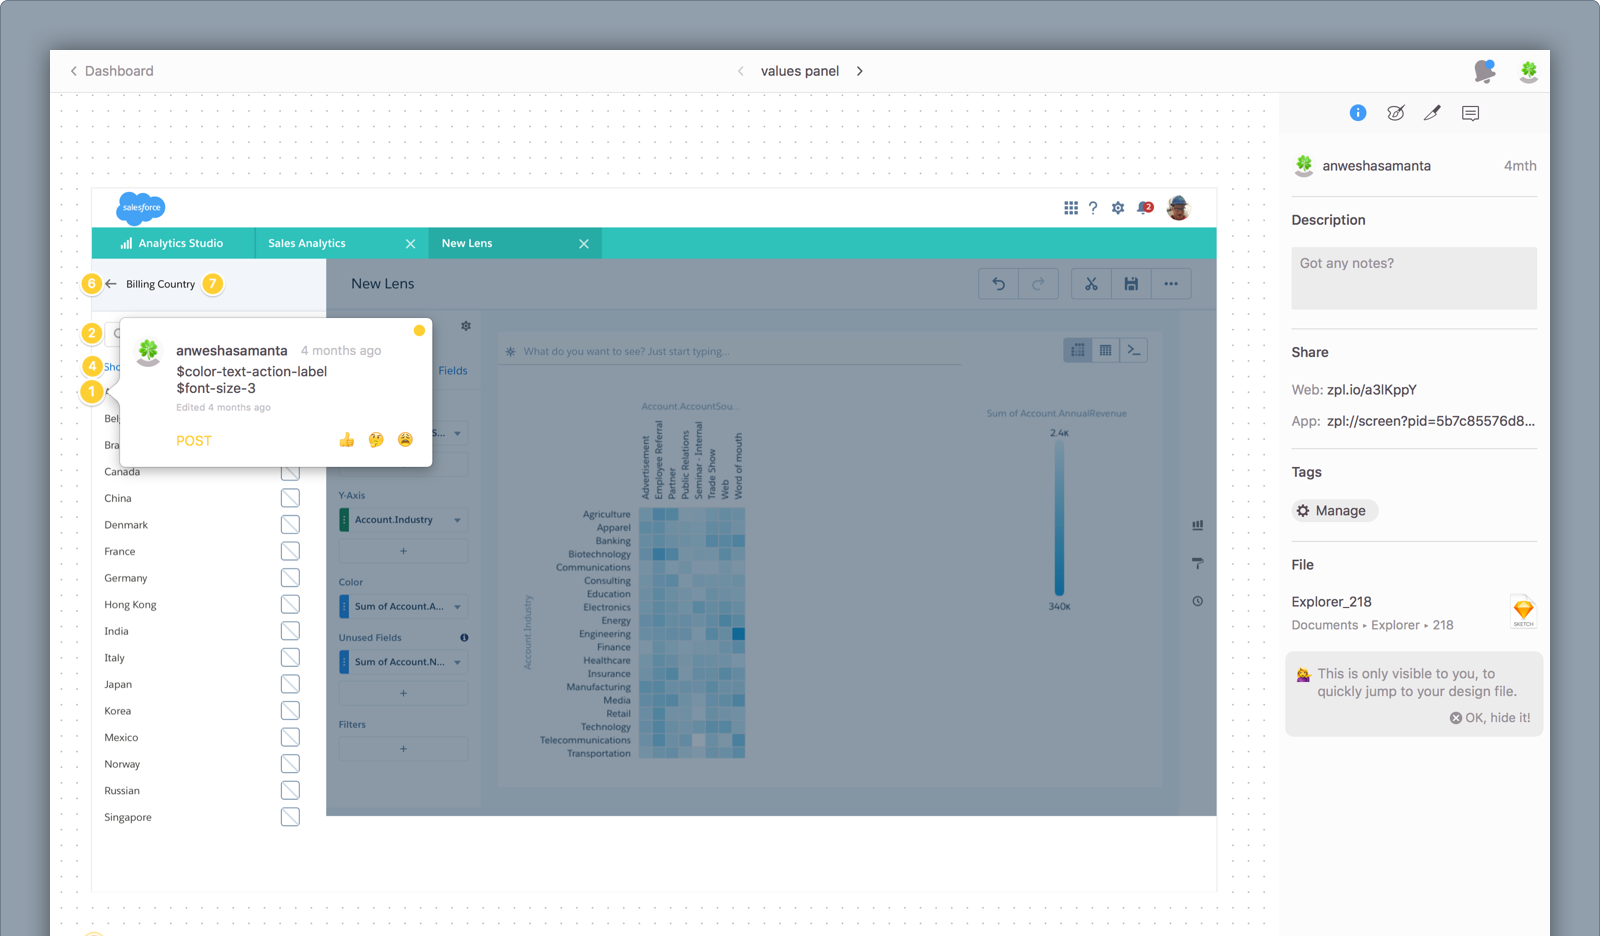Click annotation marker number 7

tap(212, 284)
